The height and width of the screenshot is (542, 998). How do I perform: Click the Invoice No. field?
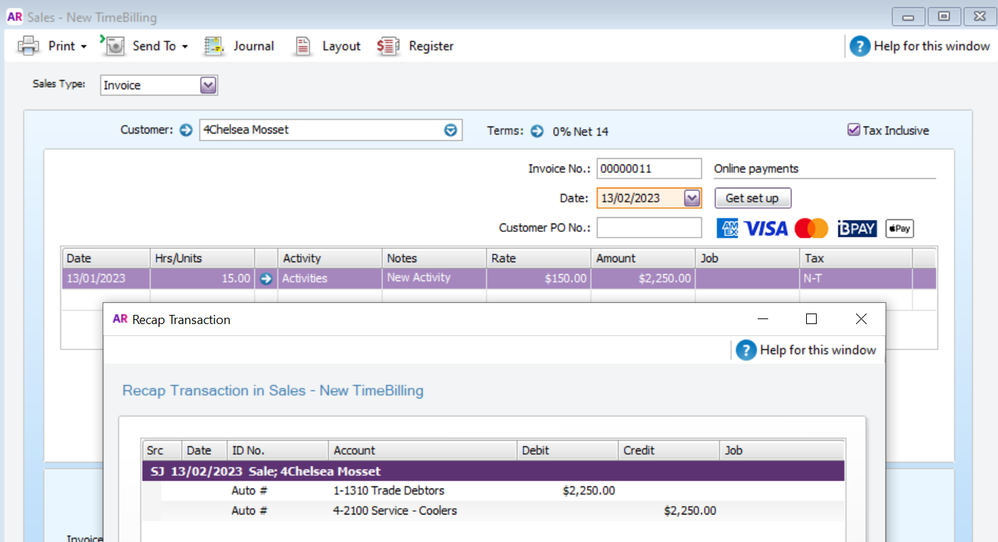pos(648,169)
